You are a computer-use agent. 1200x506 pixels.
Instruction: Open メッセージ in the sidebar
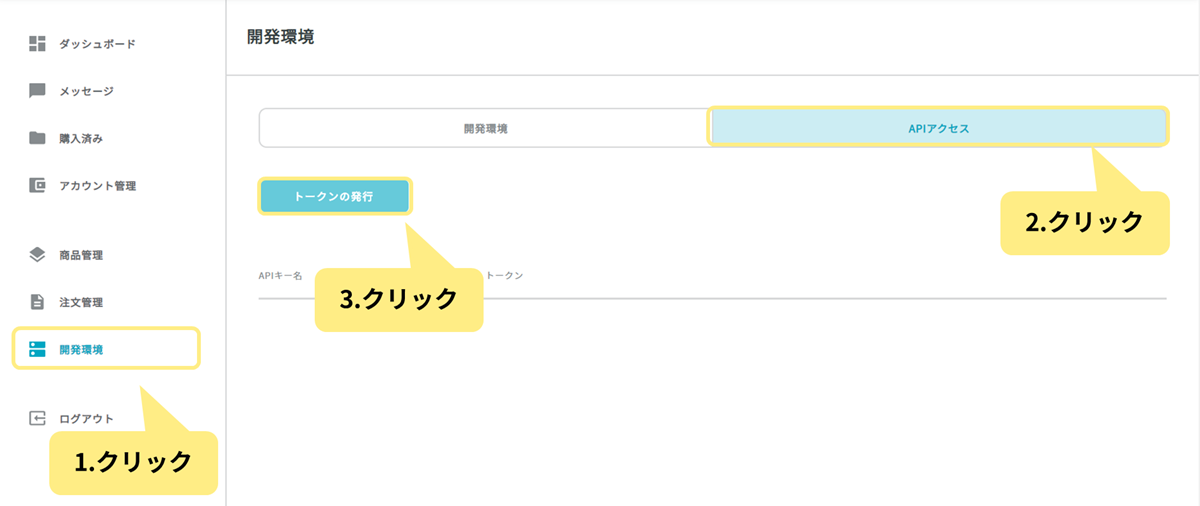[x=86, y=91]
